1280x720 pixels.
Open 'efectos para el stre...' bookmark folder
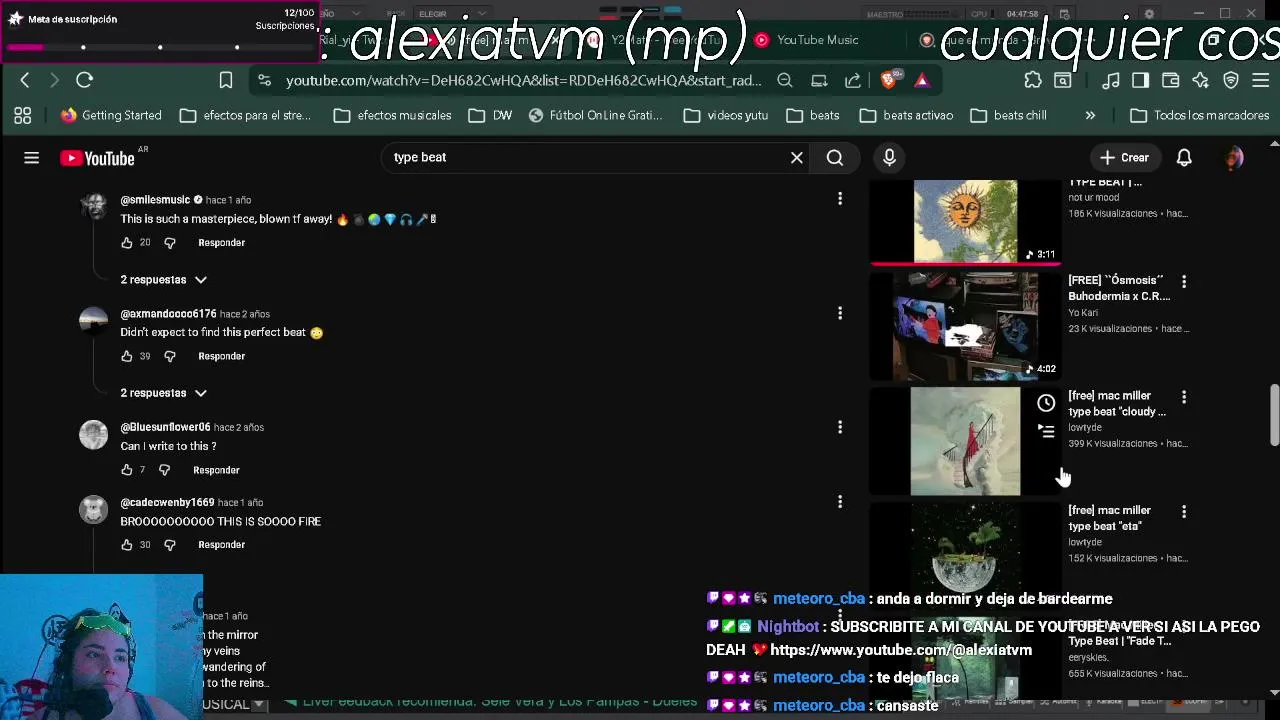(x=246, y=115)
